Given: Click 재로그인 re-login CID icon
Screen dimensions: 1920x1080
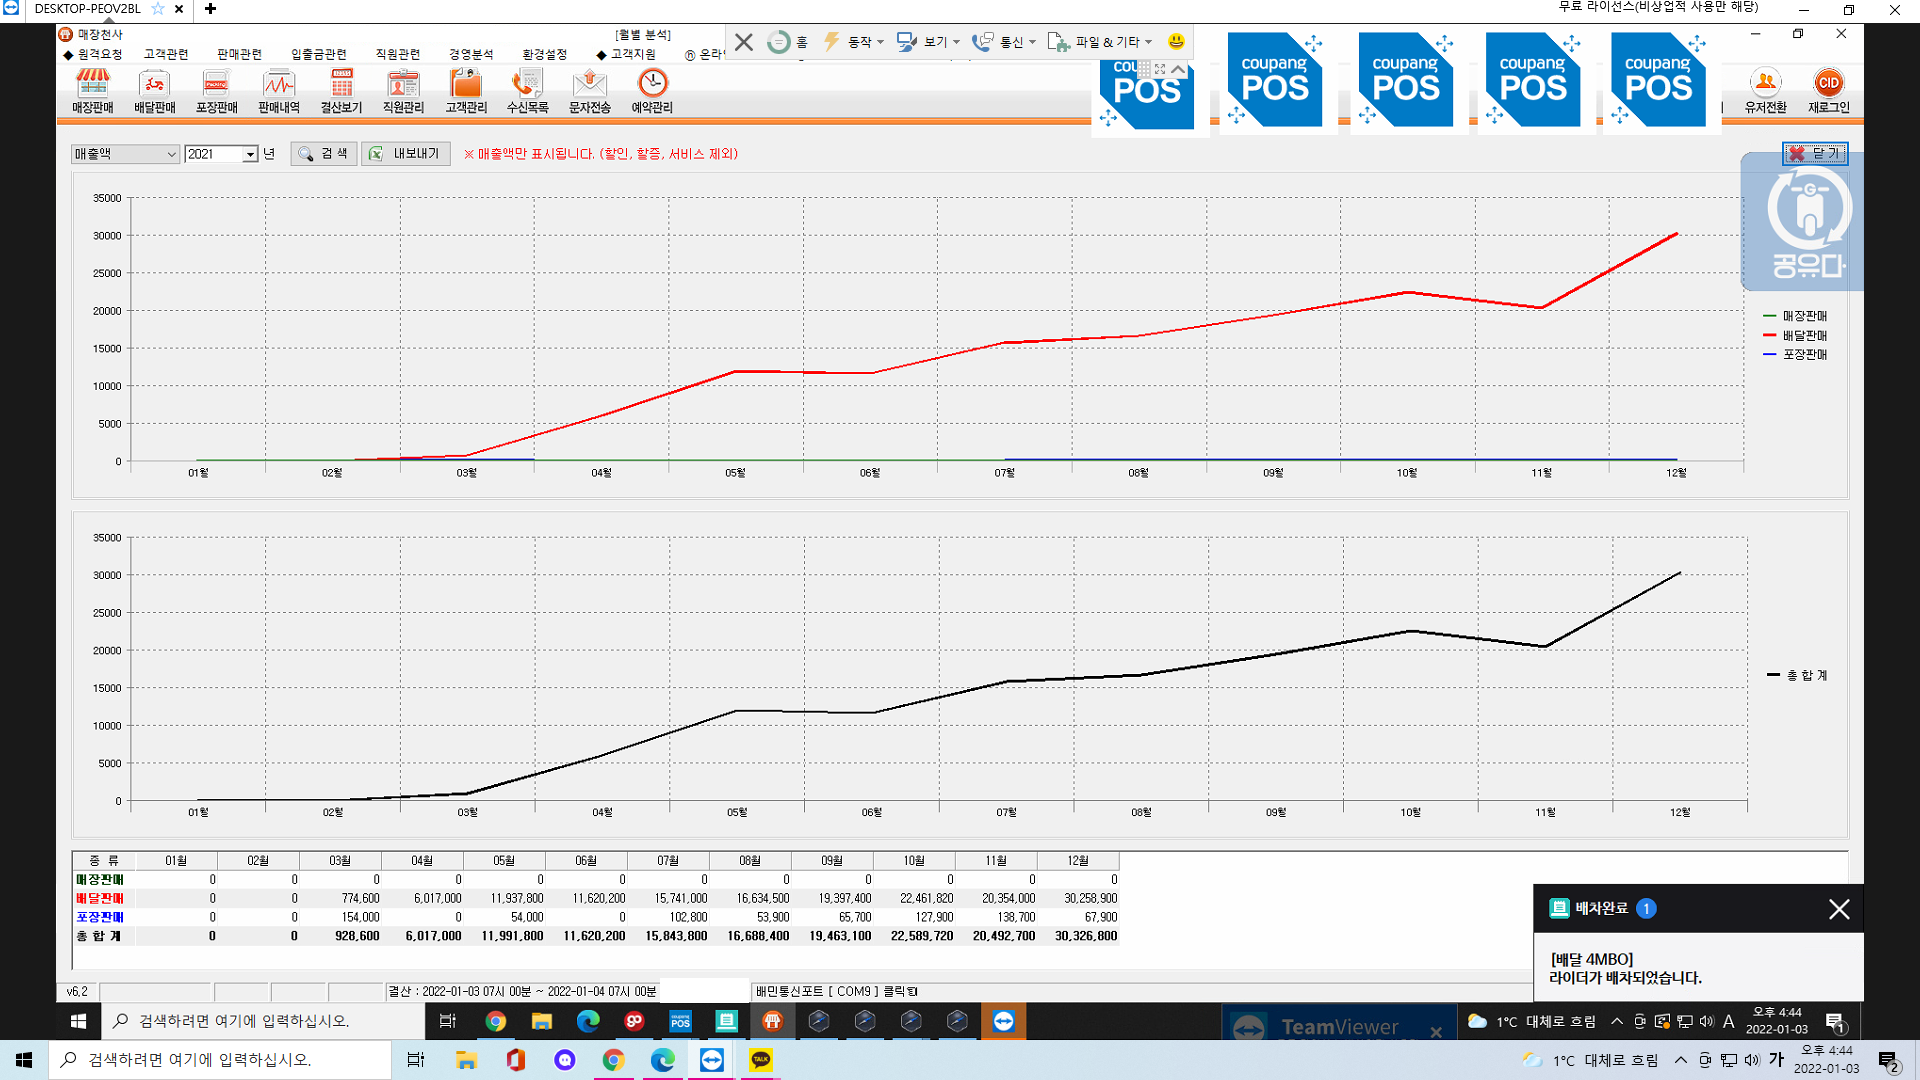Looking at the screenshot, I should coord(1828,91).
